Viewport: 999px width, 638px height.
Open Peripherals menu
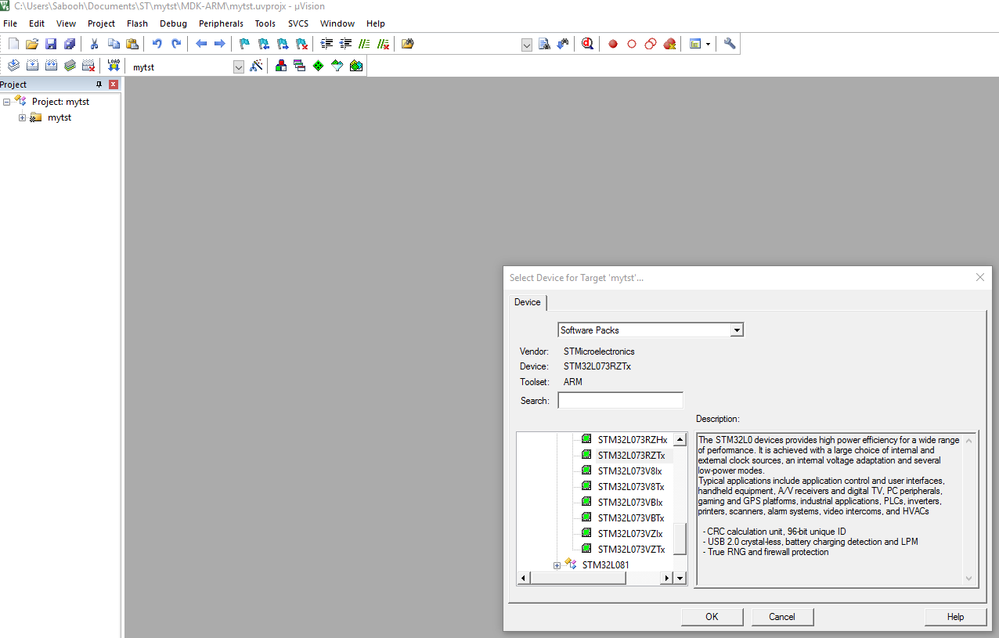point(221,24)
